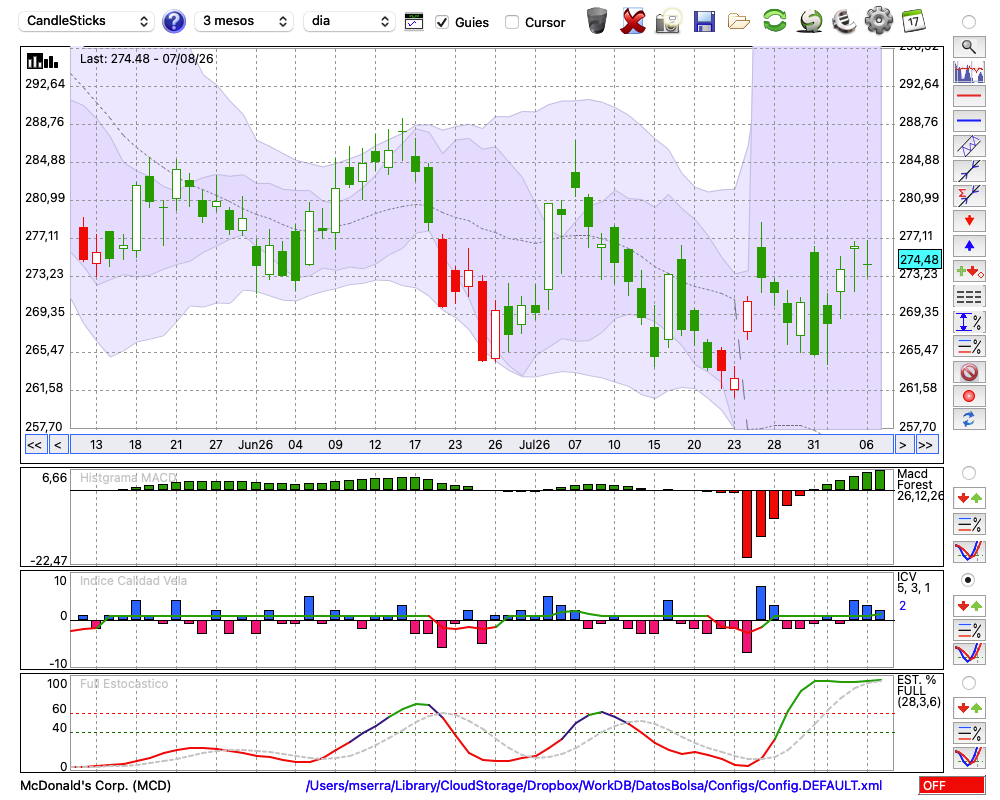The image size is (1000, 800).
Task: Open settings with the gear icon
Action: pyautogui.click(x=878, y=21)
